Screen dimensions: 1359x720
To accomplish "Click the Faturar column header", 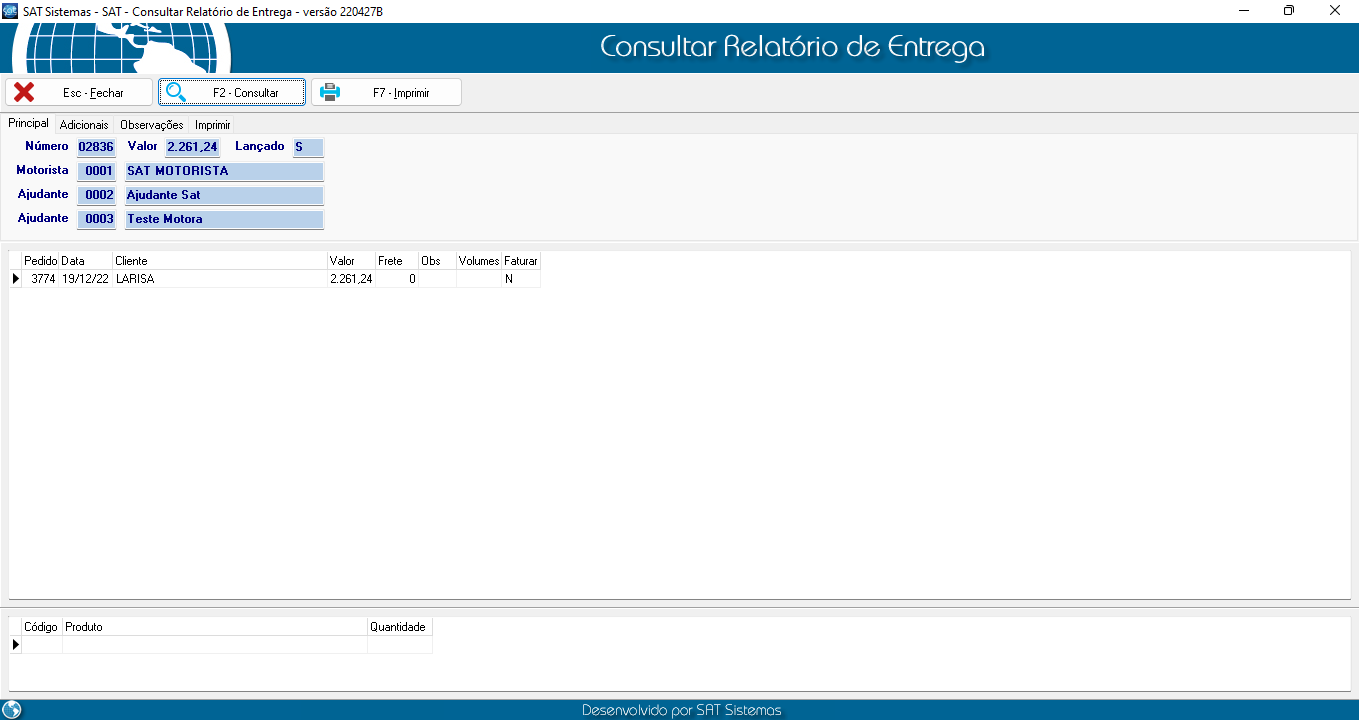I will click(x=521, y=261).
